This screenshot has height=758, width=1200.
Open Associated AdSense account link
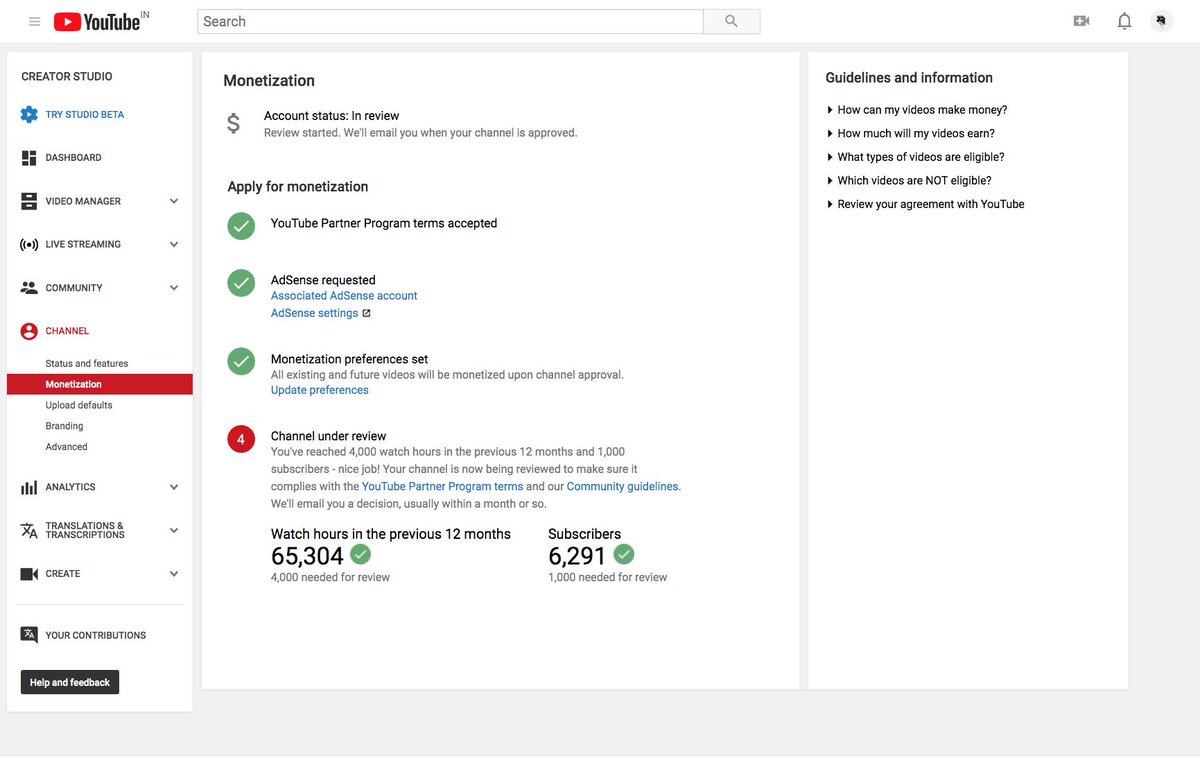(344, 296)
